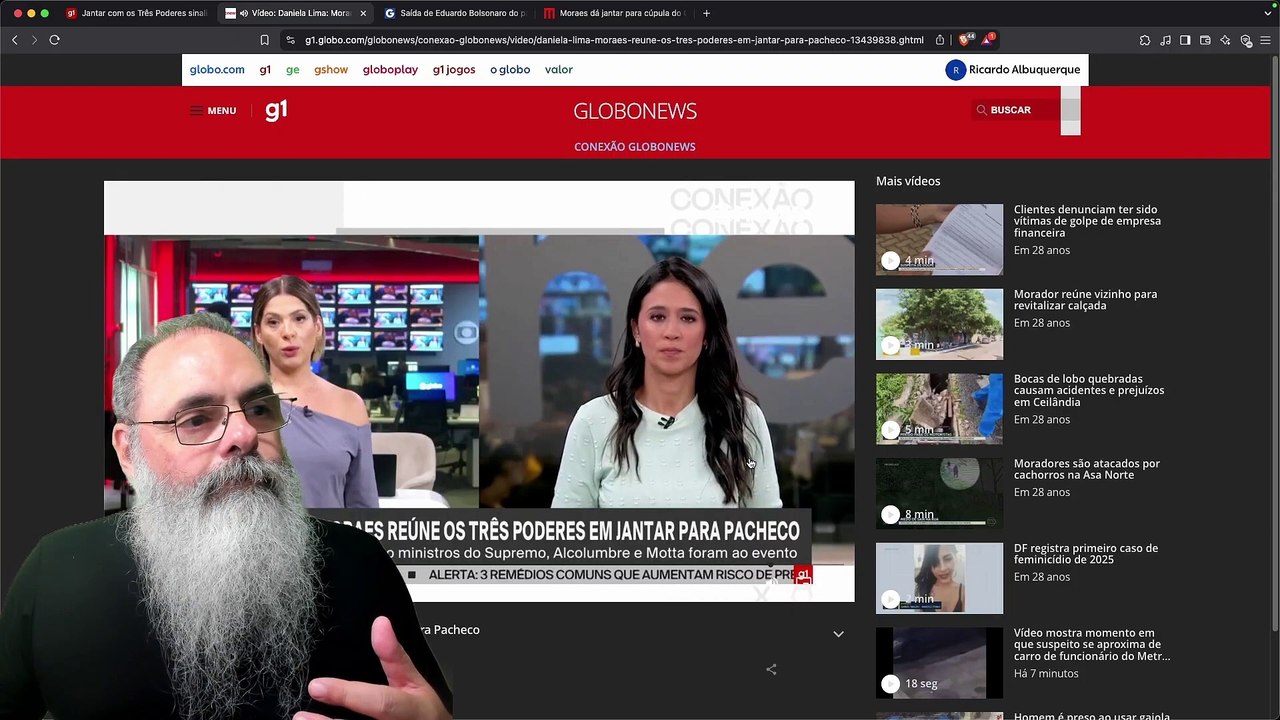Image resolution: width=1280 pixels, height=720 pixels.
Task: Open Ricardo Albuquerque account menu
Action: pos(1013,70)
